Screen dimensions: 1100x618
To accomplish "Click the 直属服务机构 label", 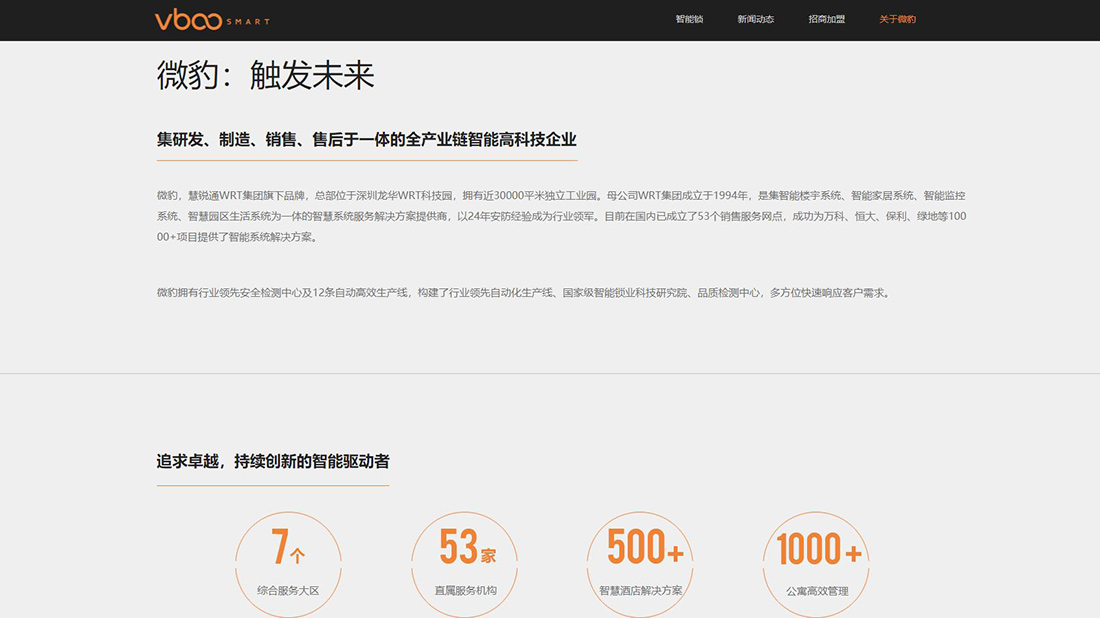I will point(465,591).
